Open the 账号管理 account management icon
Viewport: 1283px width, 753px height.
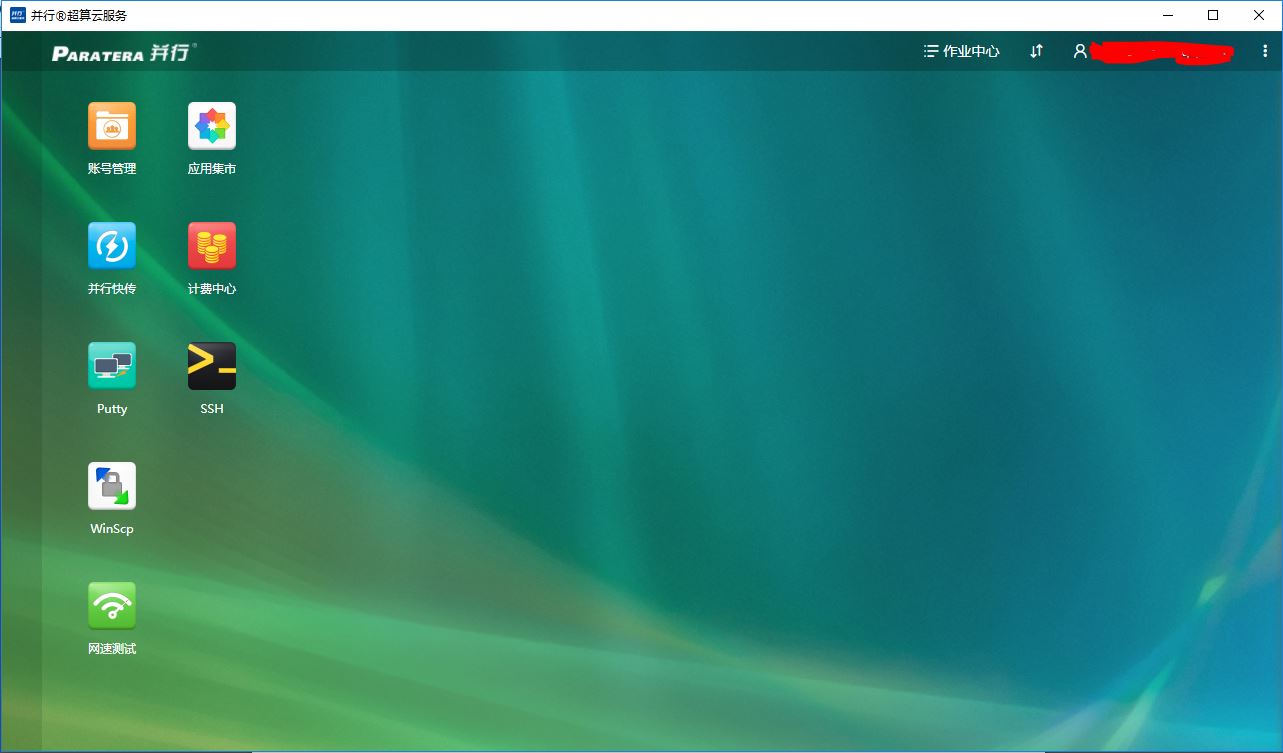(112, 127)
